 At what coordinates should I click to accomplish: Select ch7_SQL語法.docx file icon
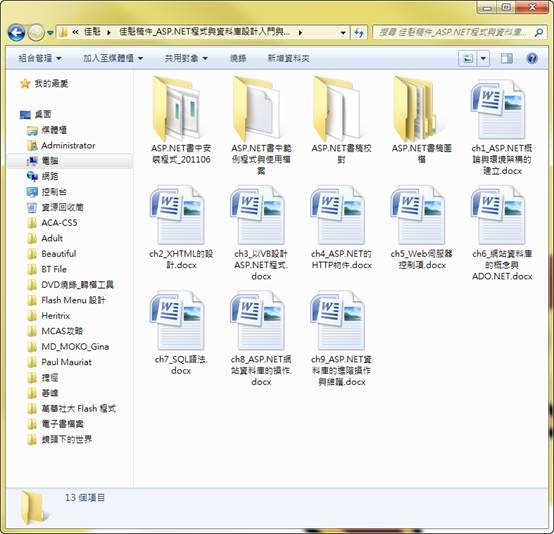[177, 321]
